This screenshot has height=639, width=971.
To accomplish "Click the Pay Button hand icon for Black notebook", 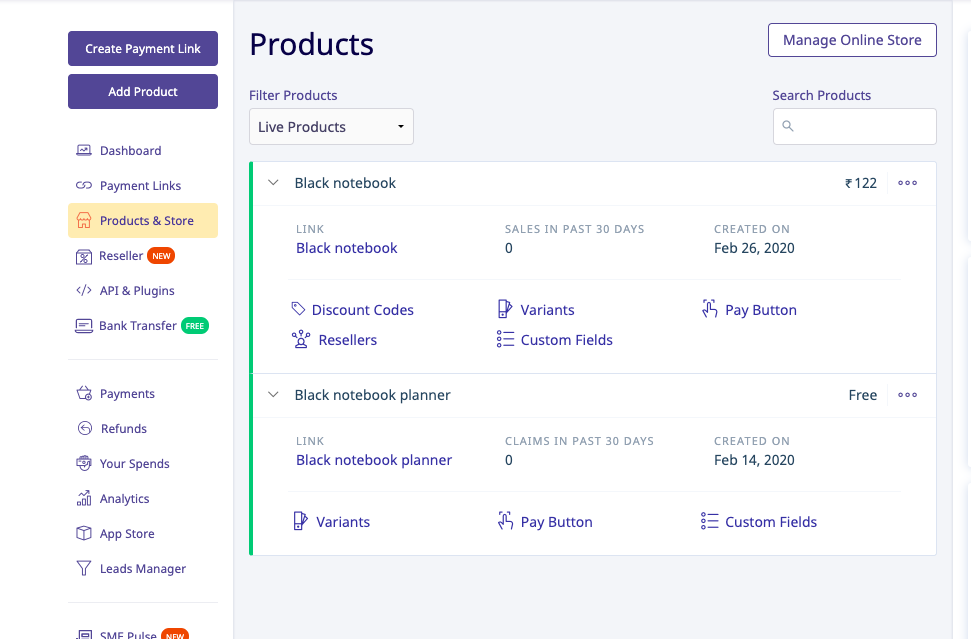I will pos(710,309).
